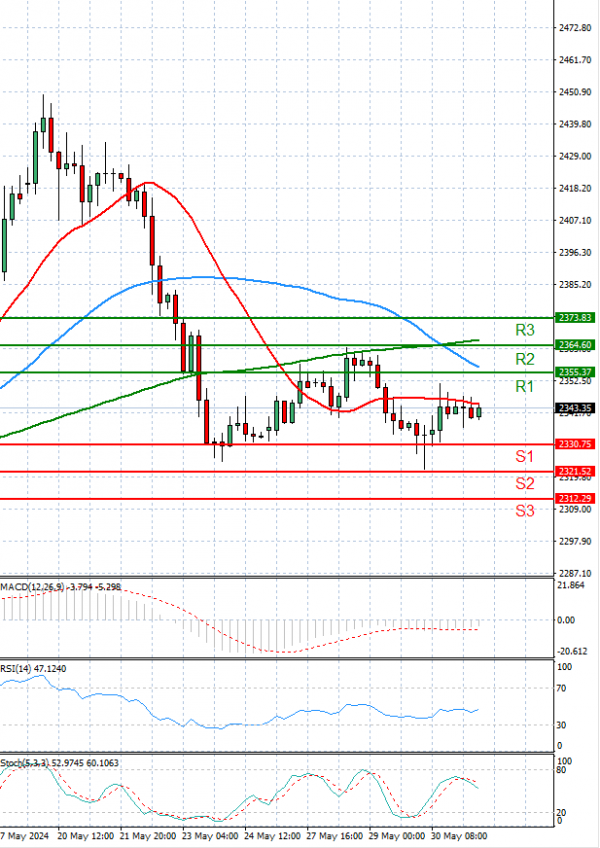
Task: Select the 2373.83 price tag
Action: [x=575, y=317]
